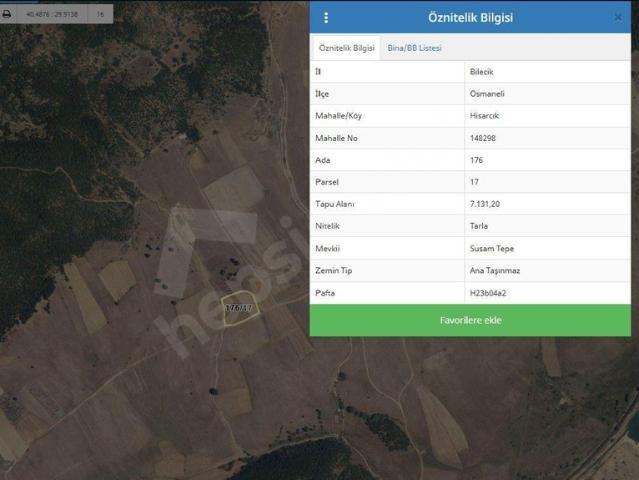Click the İlçe label
Viewport: 639px width, 480px height.
click(x=322, y=94)
